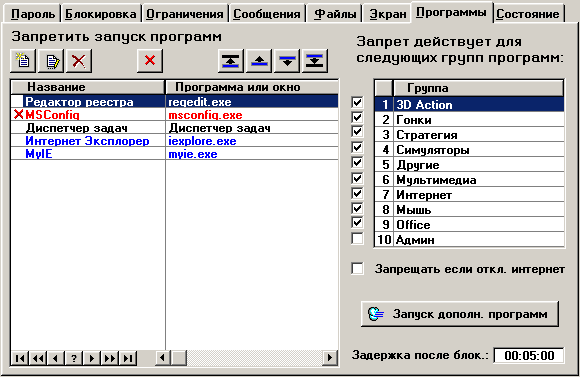Image resolution: width=580 pixels, height=377 pixels.
Task: Uncheck the Мультимедиа group checkbox
Action: (357, 178)
